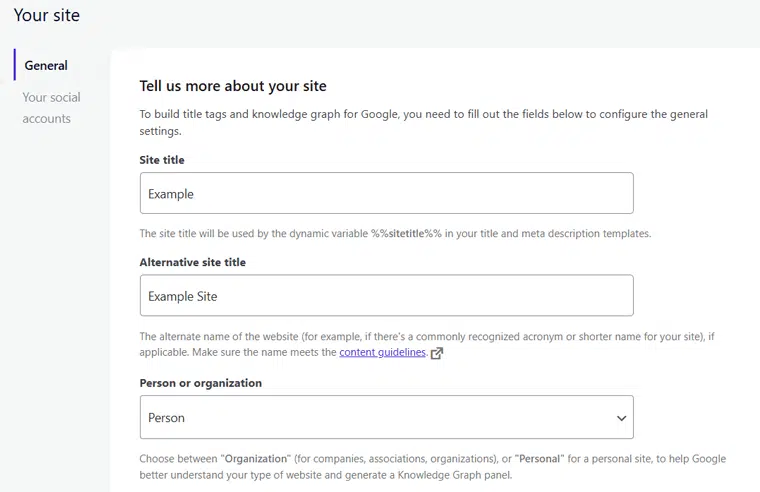Click the help text about the alternate name of the website
The image size is (760, 492).
pyautogui.click(x=427, y=344)
